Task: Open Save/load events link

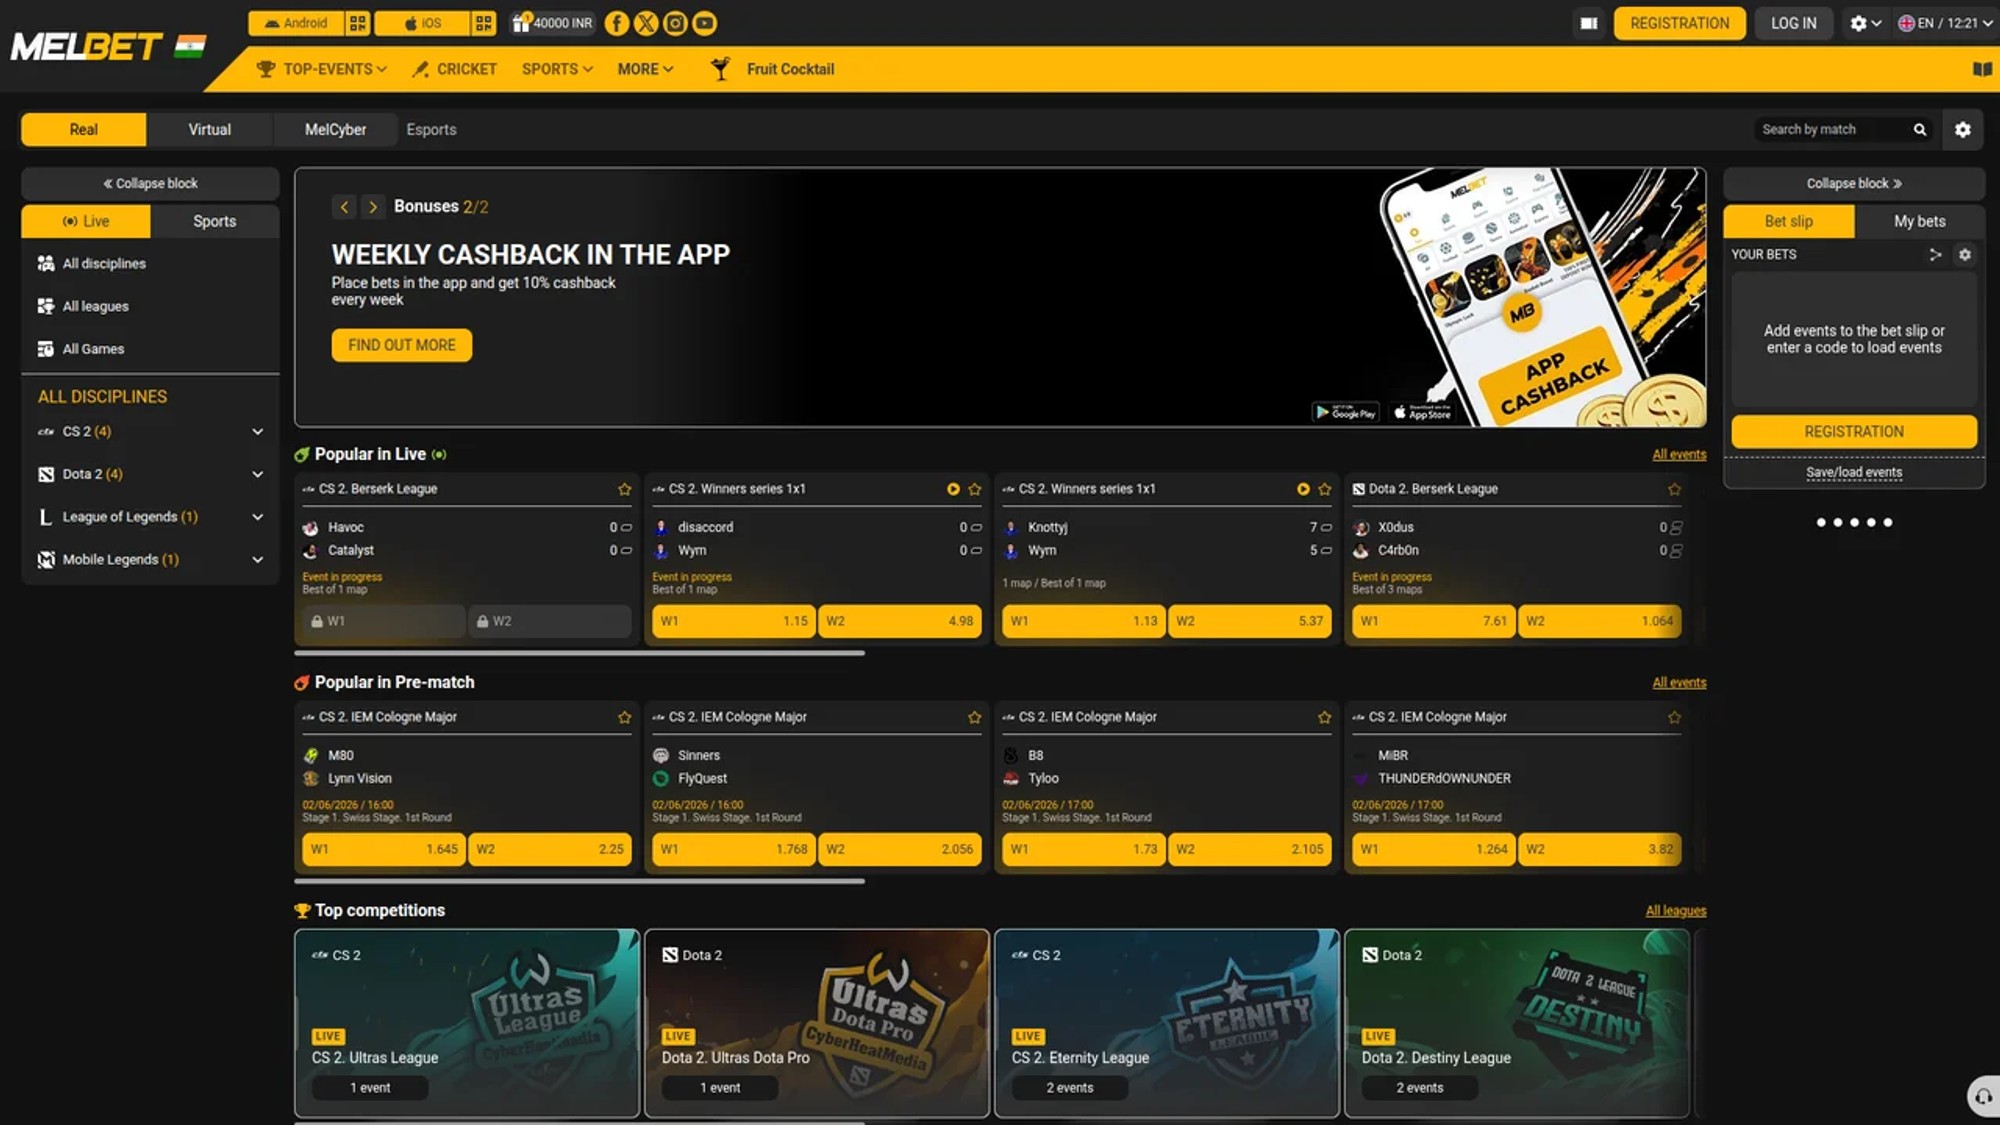Action: coord(1854,472)
